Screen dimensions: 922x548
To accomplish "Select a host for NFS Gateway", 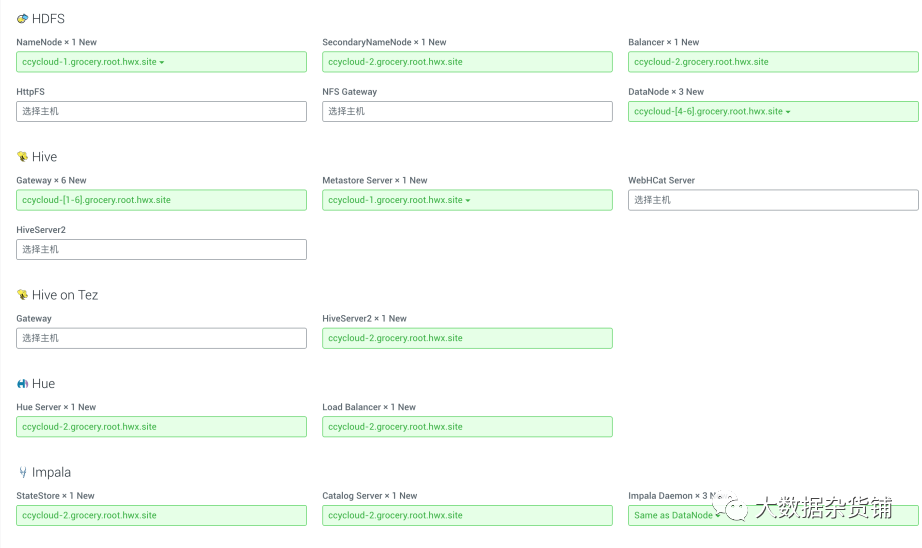I will pyautogui.click(x=467, y=111).
